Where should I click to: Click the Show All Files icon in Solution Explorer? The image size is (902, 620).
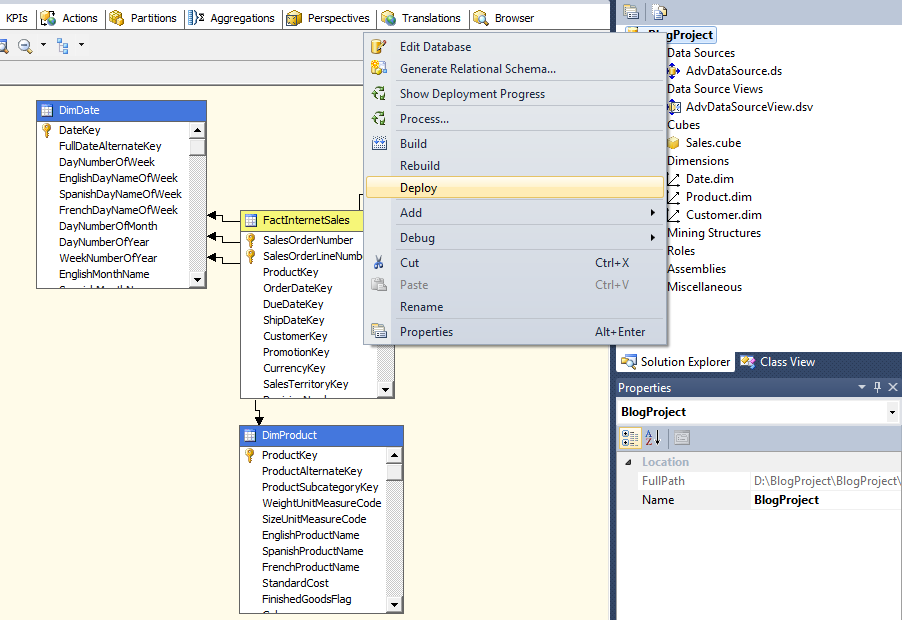659,12
